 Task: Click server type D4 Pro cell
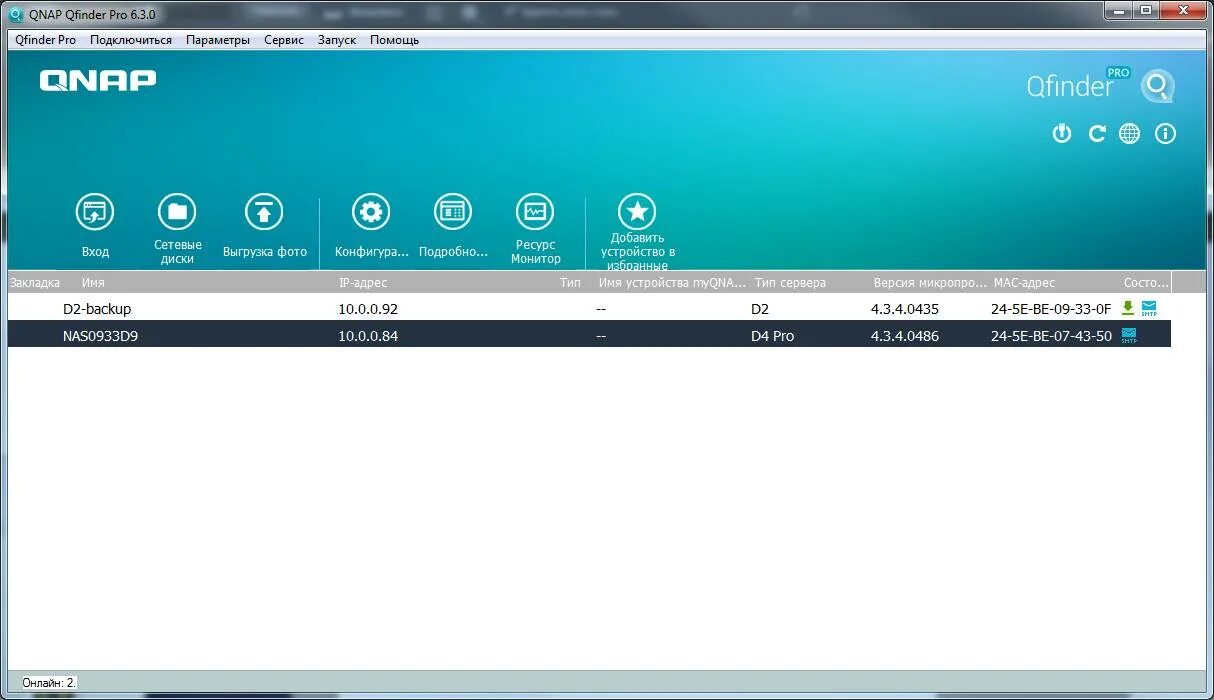772,335
